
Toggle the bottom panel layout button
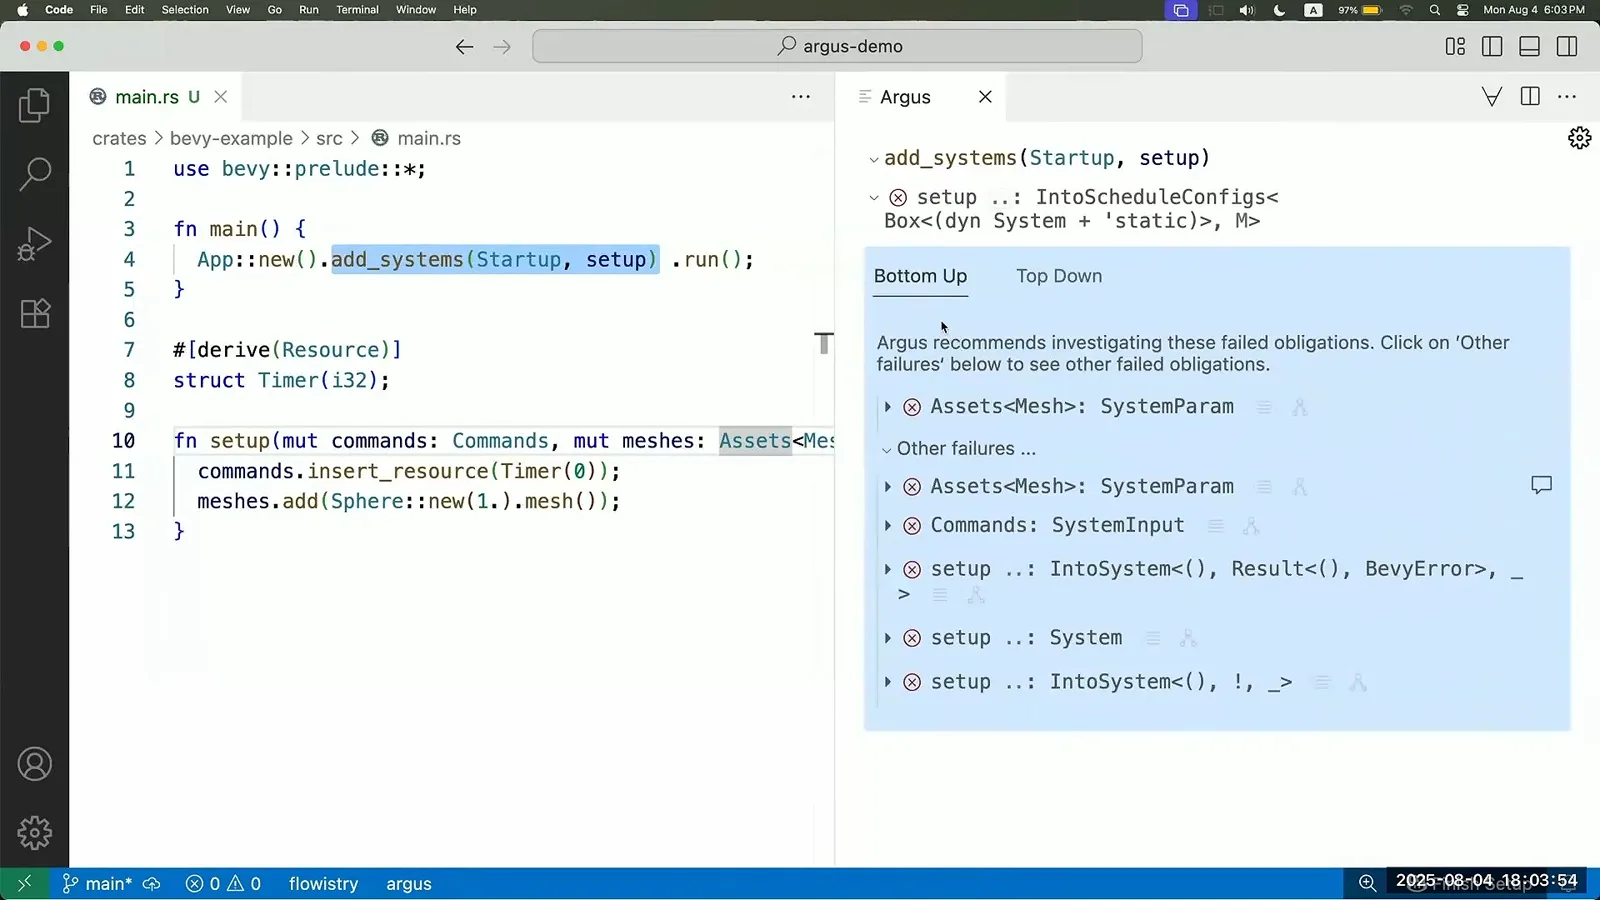[1529, 47]
